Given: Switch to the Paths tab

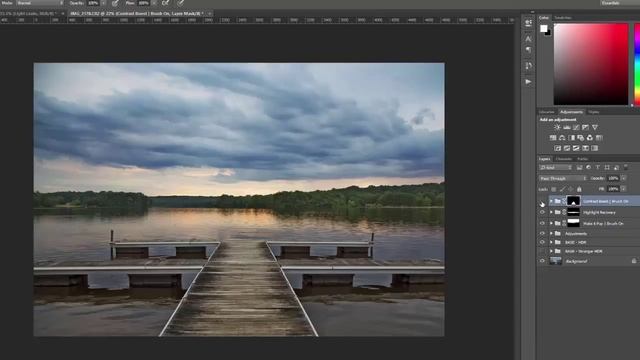Looking at the screenshot, I should coord(582,159).
